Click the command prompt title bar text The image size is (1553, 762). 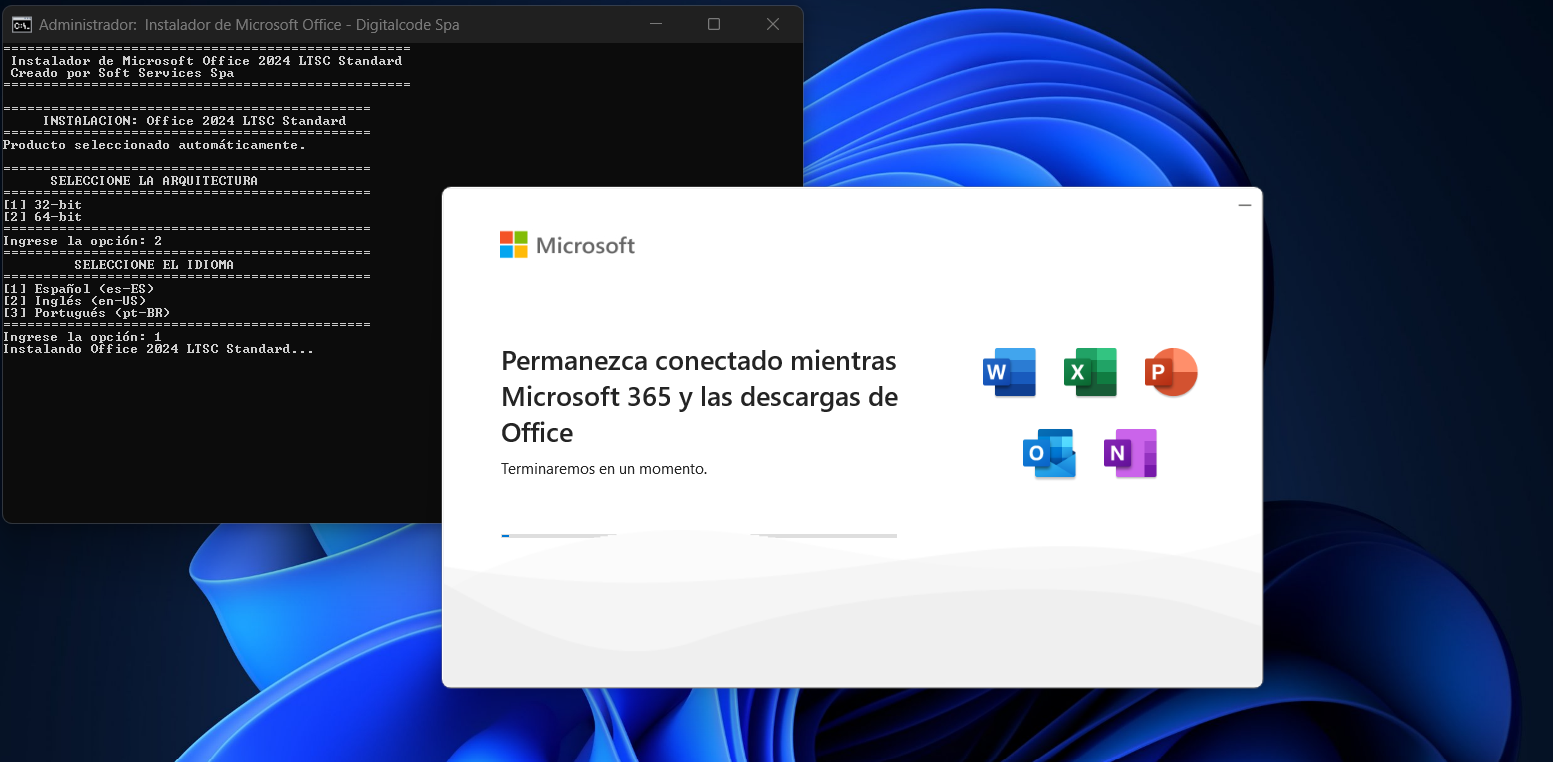click(x=249, y=25)
